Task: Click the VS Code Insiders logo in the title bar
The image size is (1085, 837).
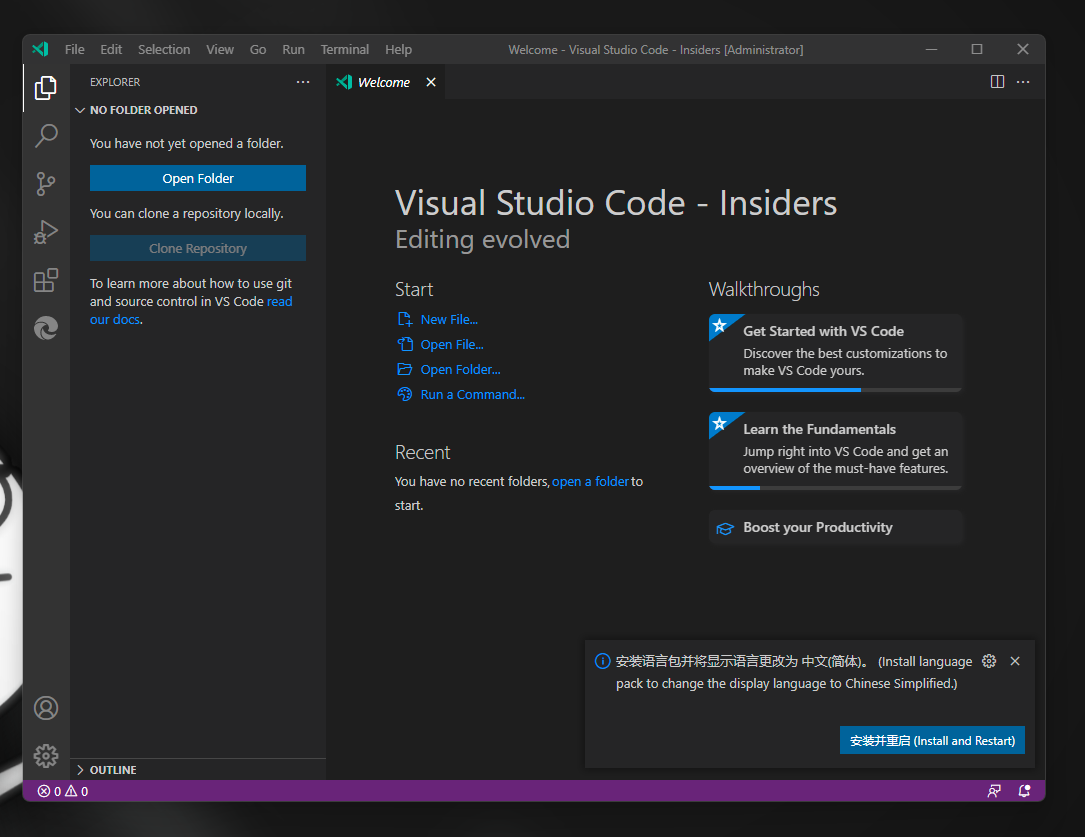Action: (40, 49)
